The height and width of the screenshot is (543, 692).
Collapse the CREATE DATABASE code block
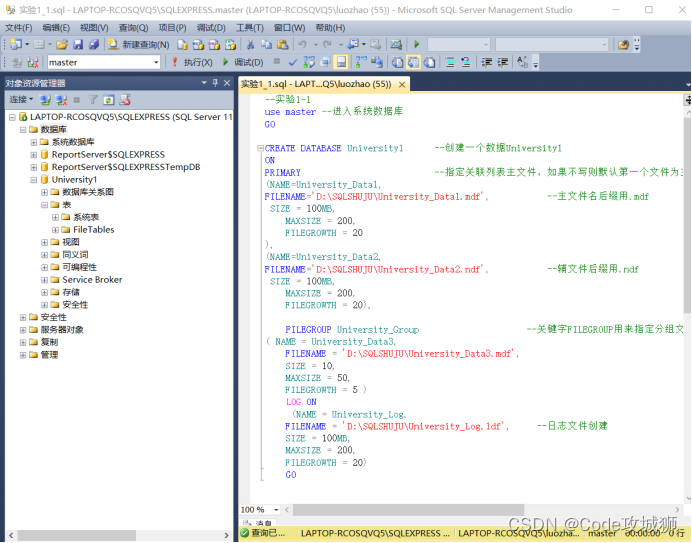point(260,148)
